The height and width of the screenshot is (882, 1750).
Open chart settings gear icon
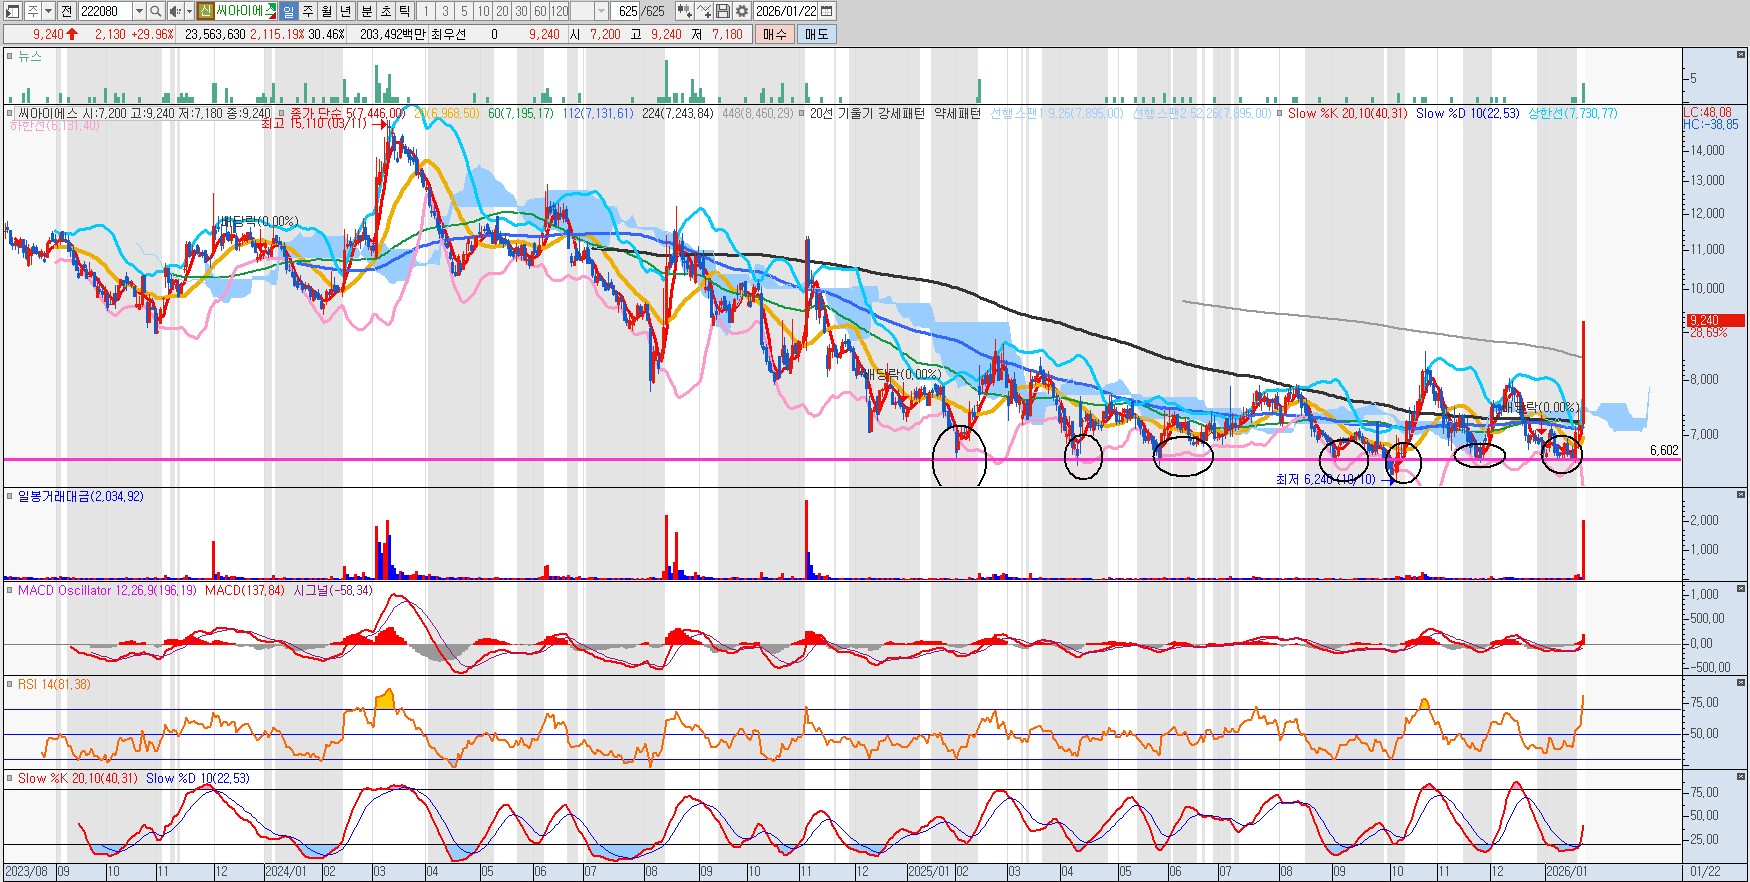point(742,11)
